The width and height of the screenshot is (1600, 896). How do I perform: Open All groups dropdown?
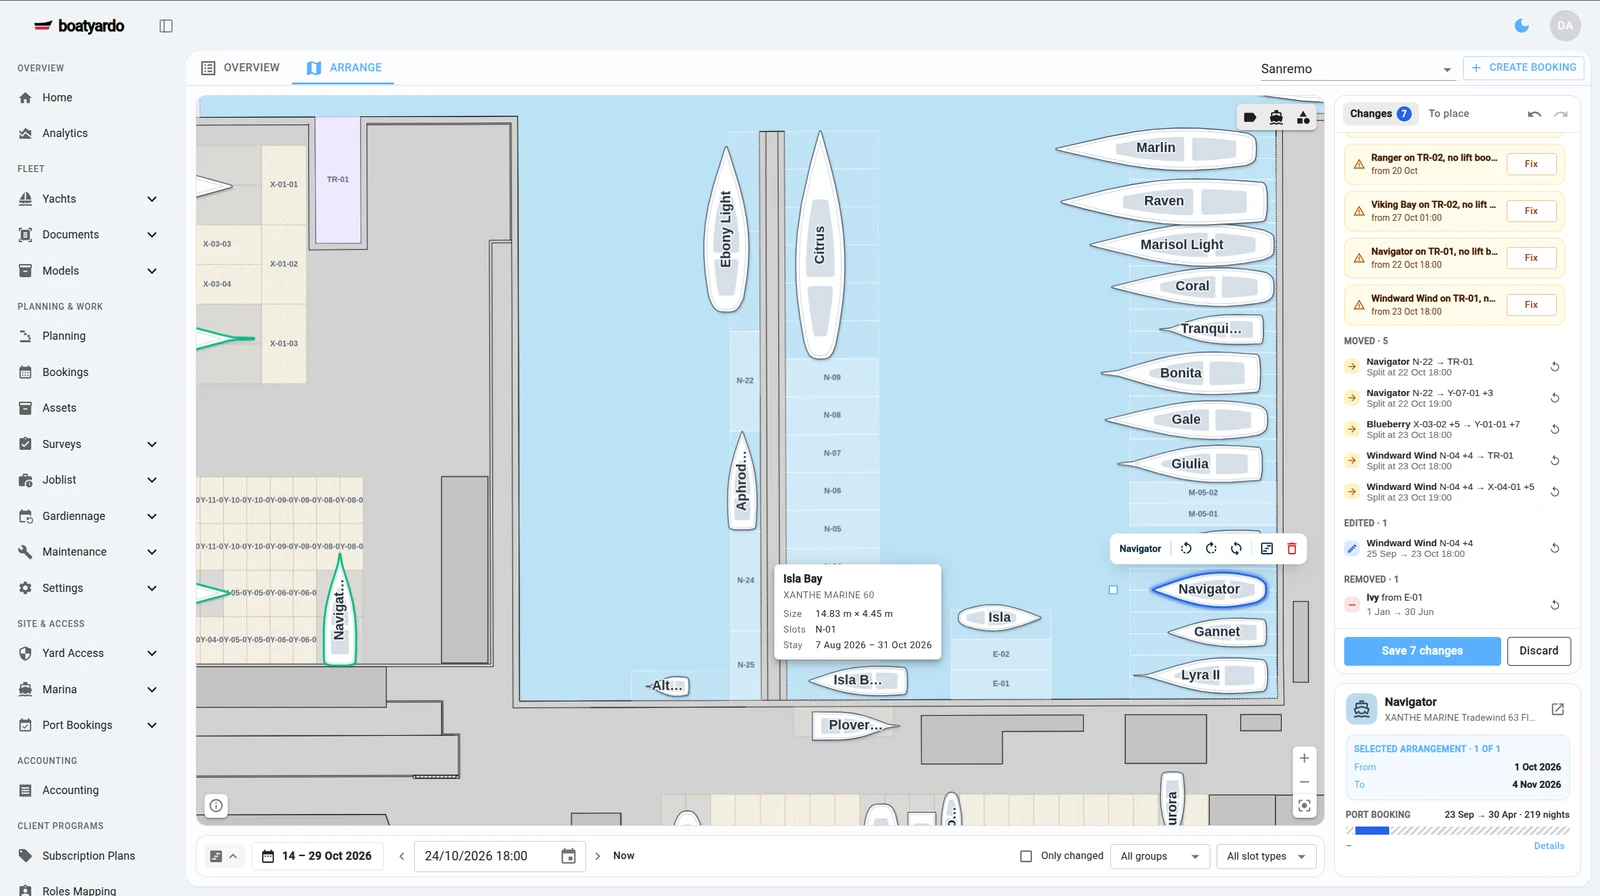[x=1160, y=856]
